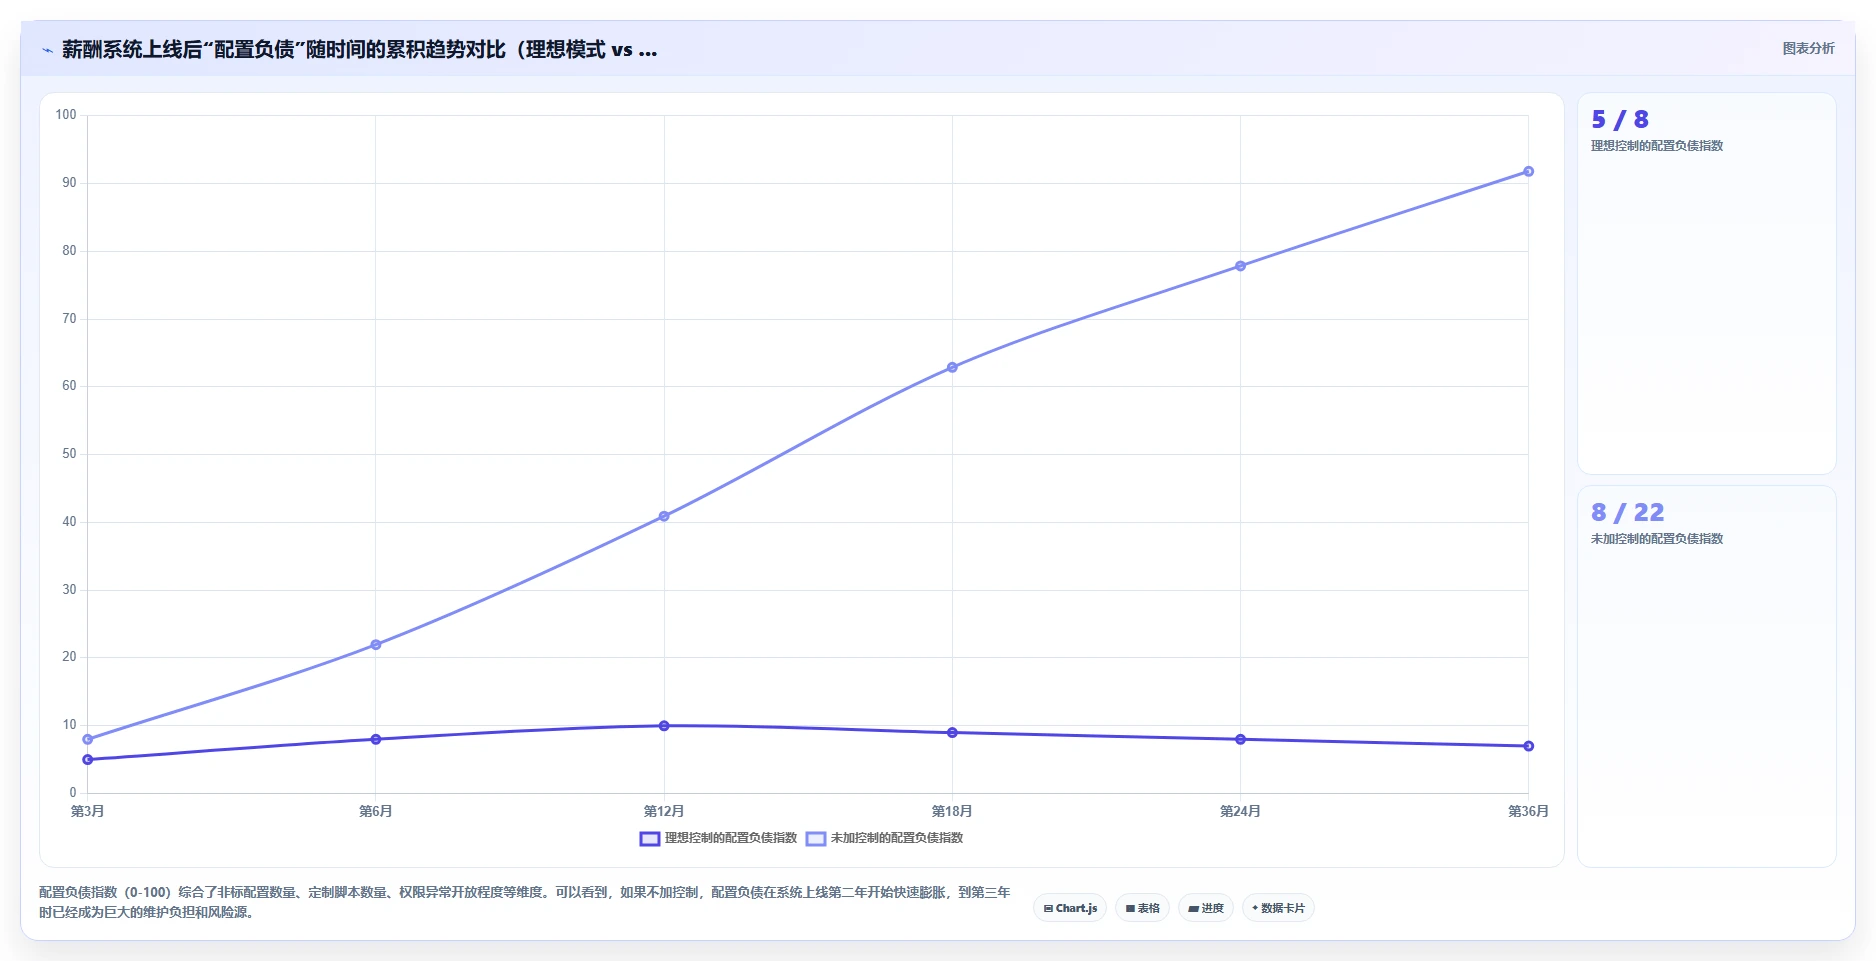Click the 8 / 22 stat value
Screen dimensions: 1876x961
pyautogui.click(x=1628, y=512)
